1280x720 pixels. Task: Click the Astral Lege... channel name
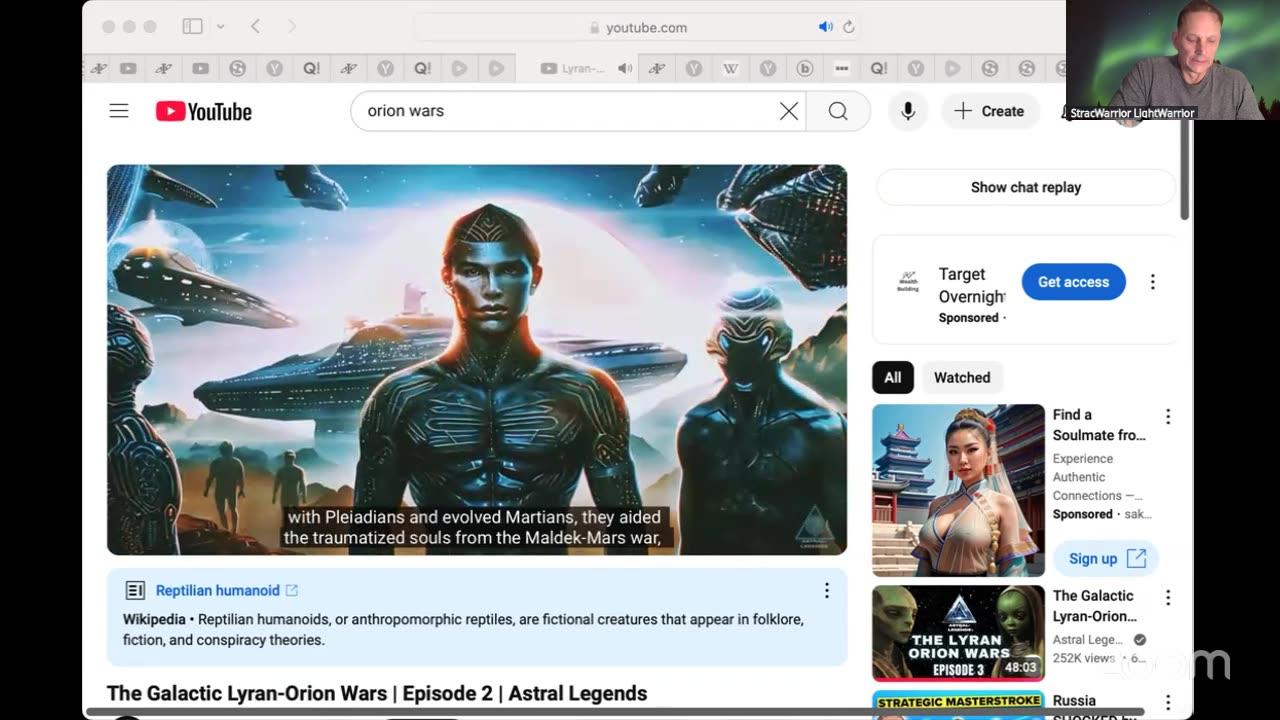1087,639
